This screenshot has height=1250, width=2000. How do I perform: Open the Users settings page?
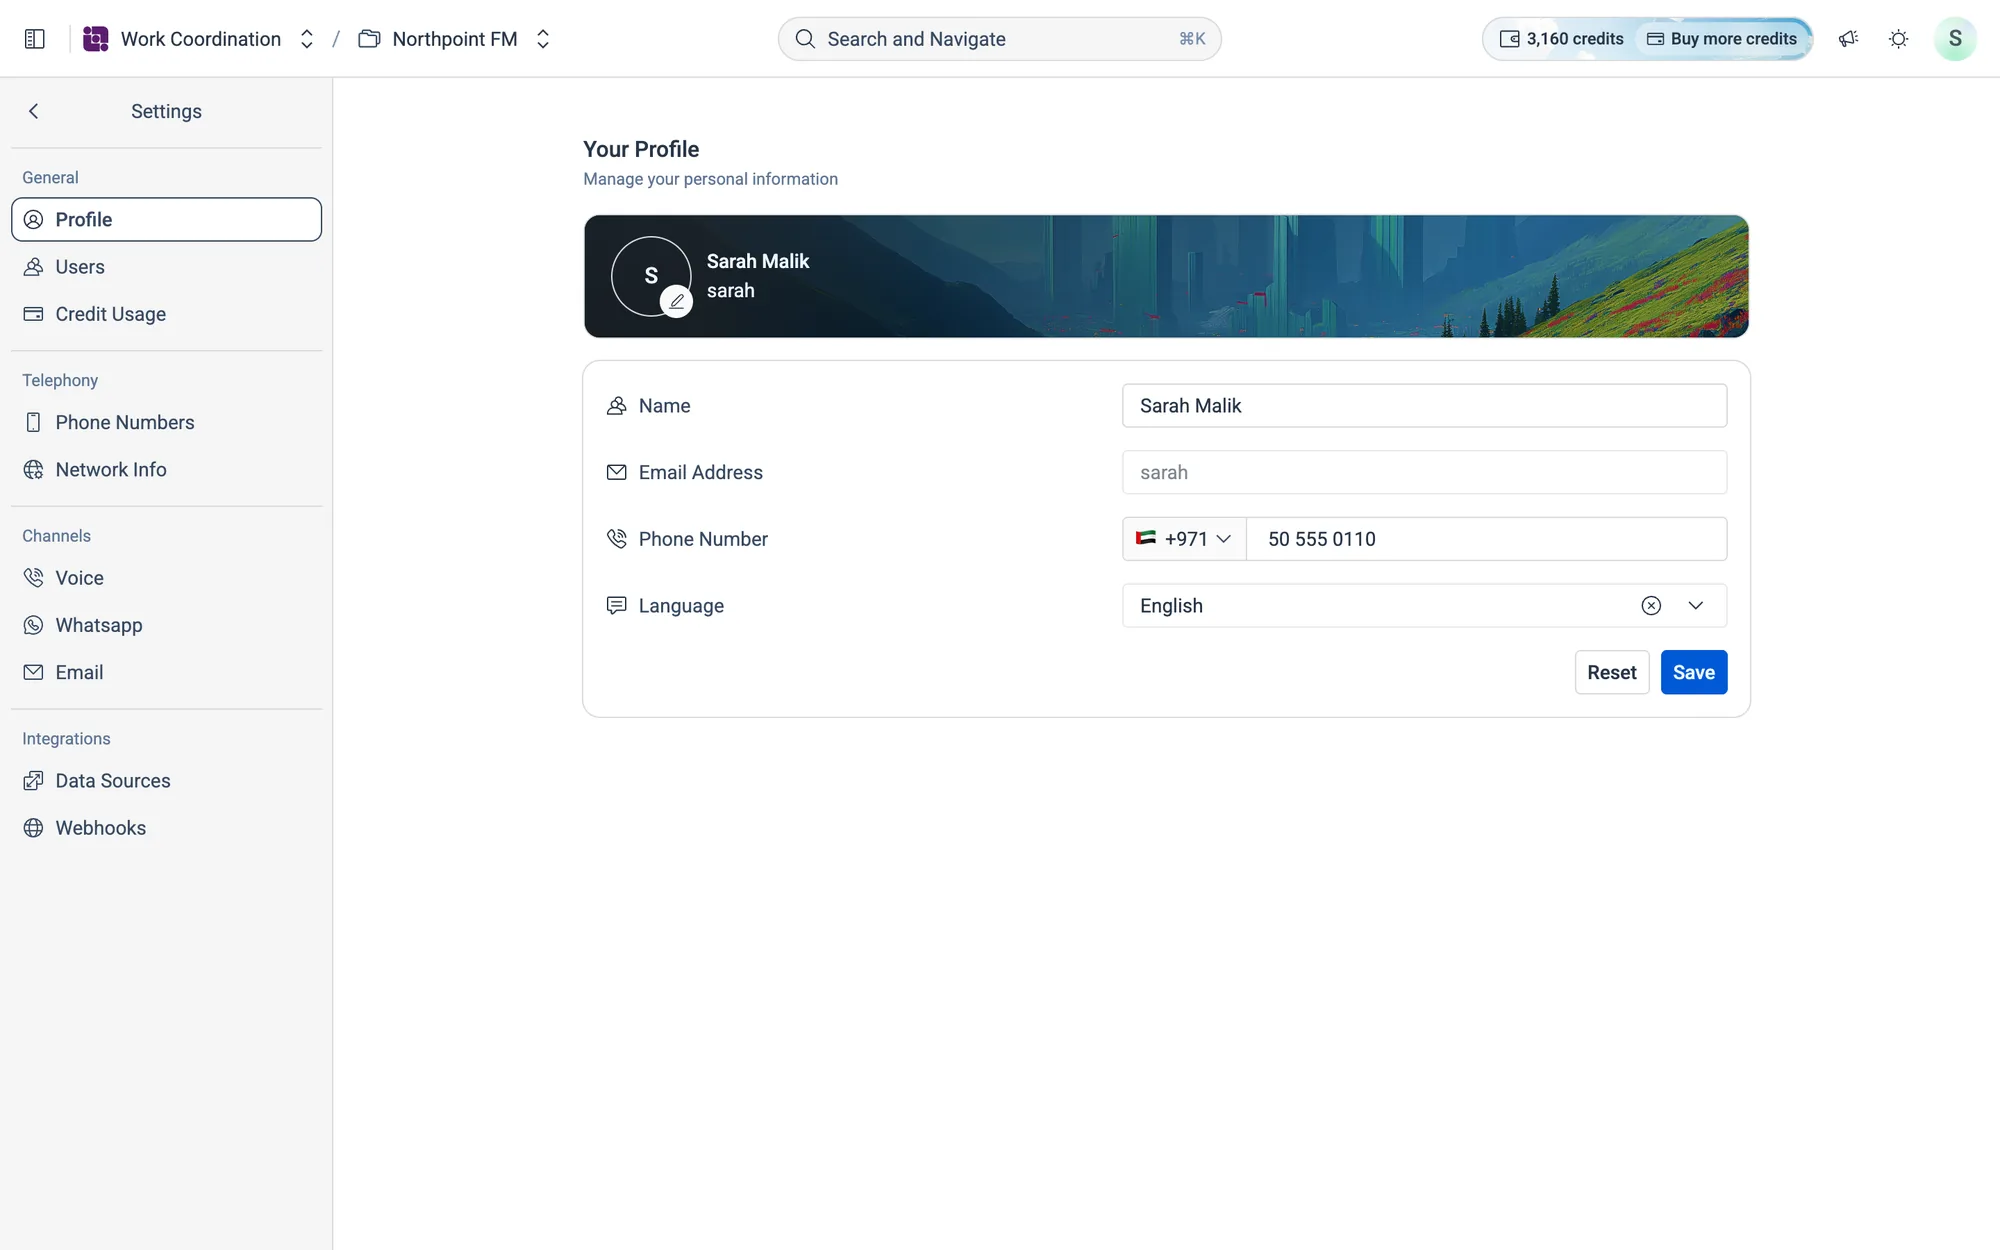point(166,266)
